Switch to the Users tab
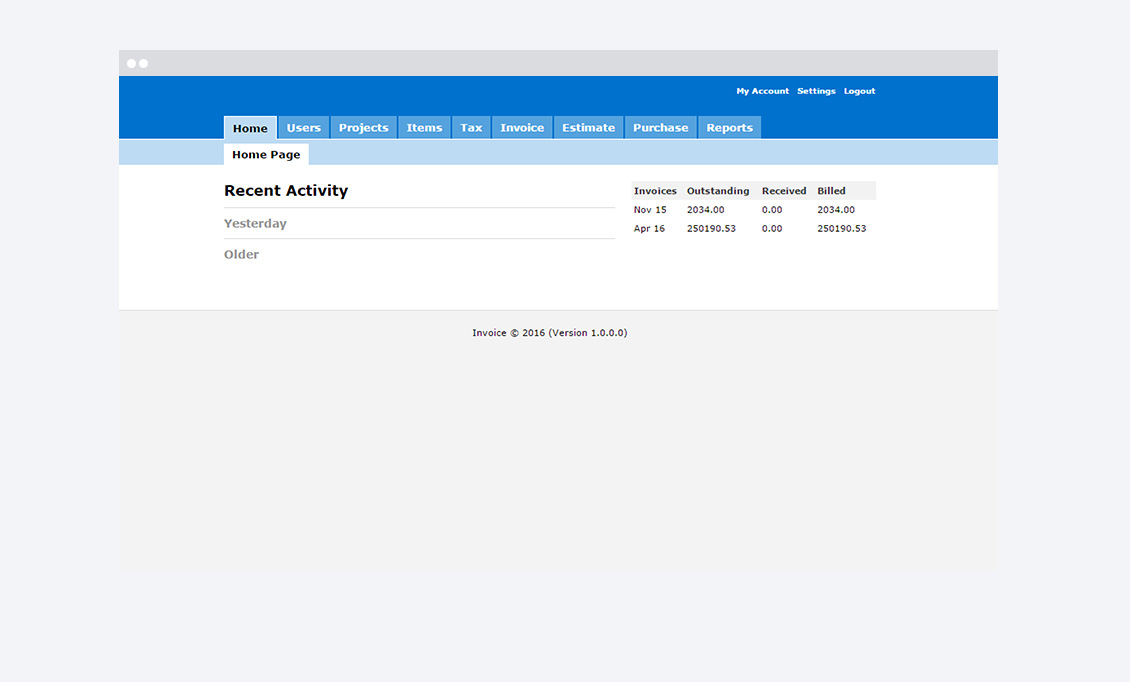 click(x=303, y=128)
